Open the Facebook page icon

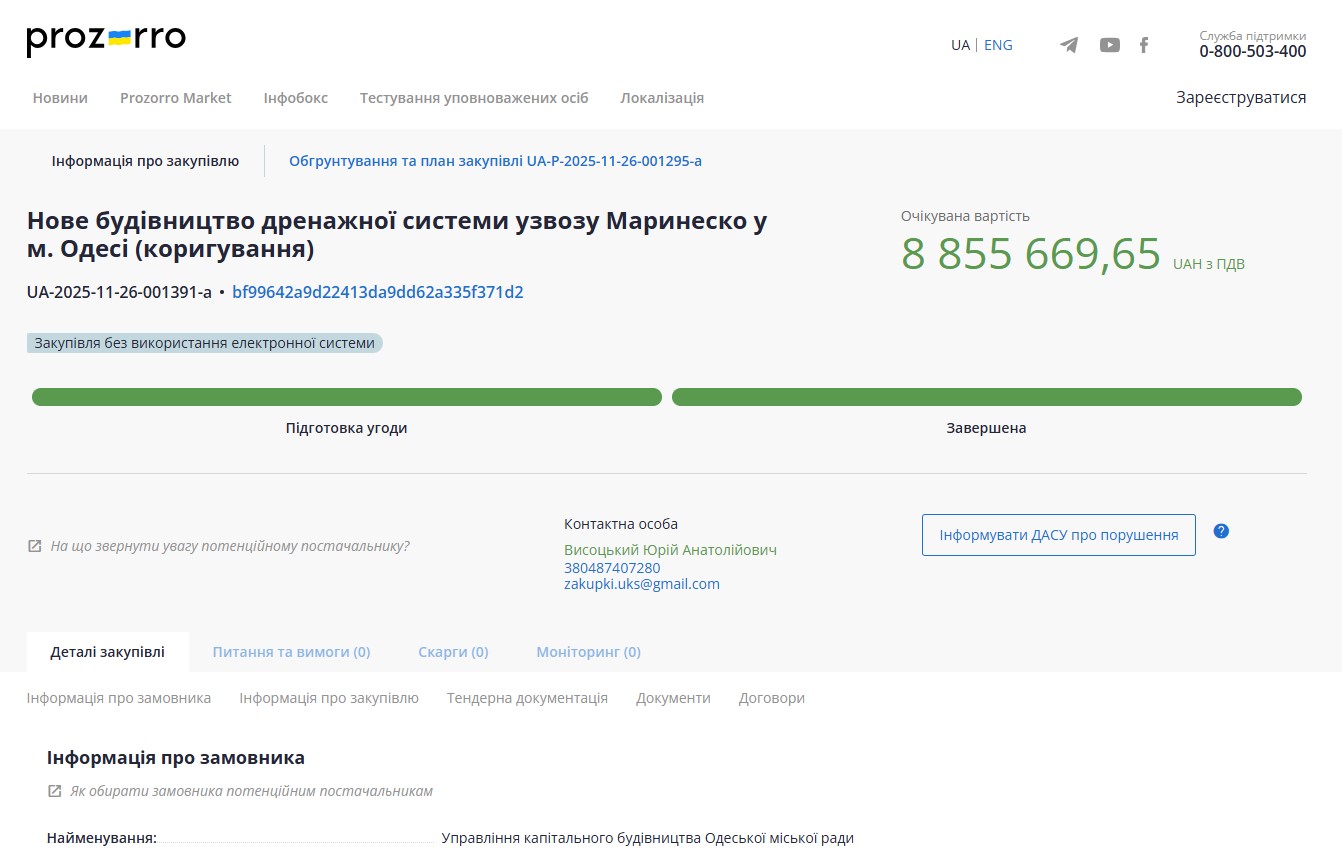point(1144,45)
